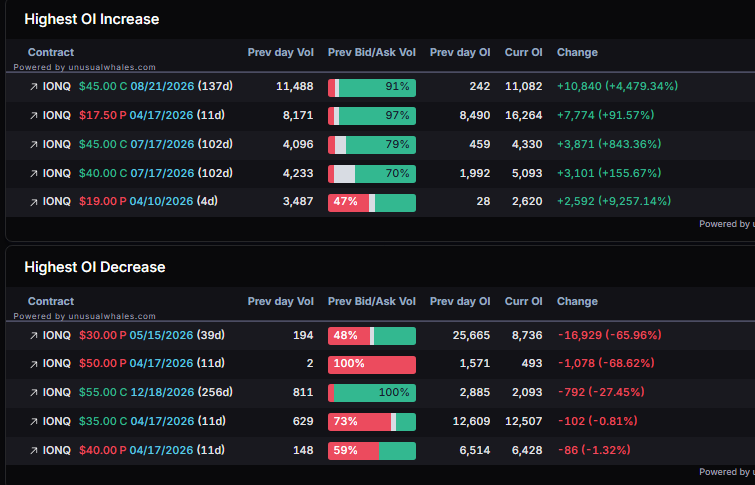Sort OI Increase table by Prev Bid/Ask Vol
This screenshot has width=755, height=485.
372,52
